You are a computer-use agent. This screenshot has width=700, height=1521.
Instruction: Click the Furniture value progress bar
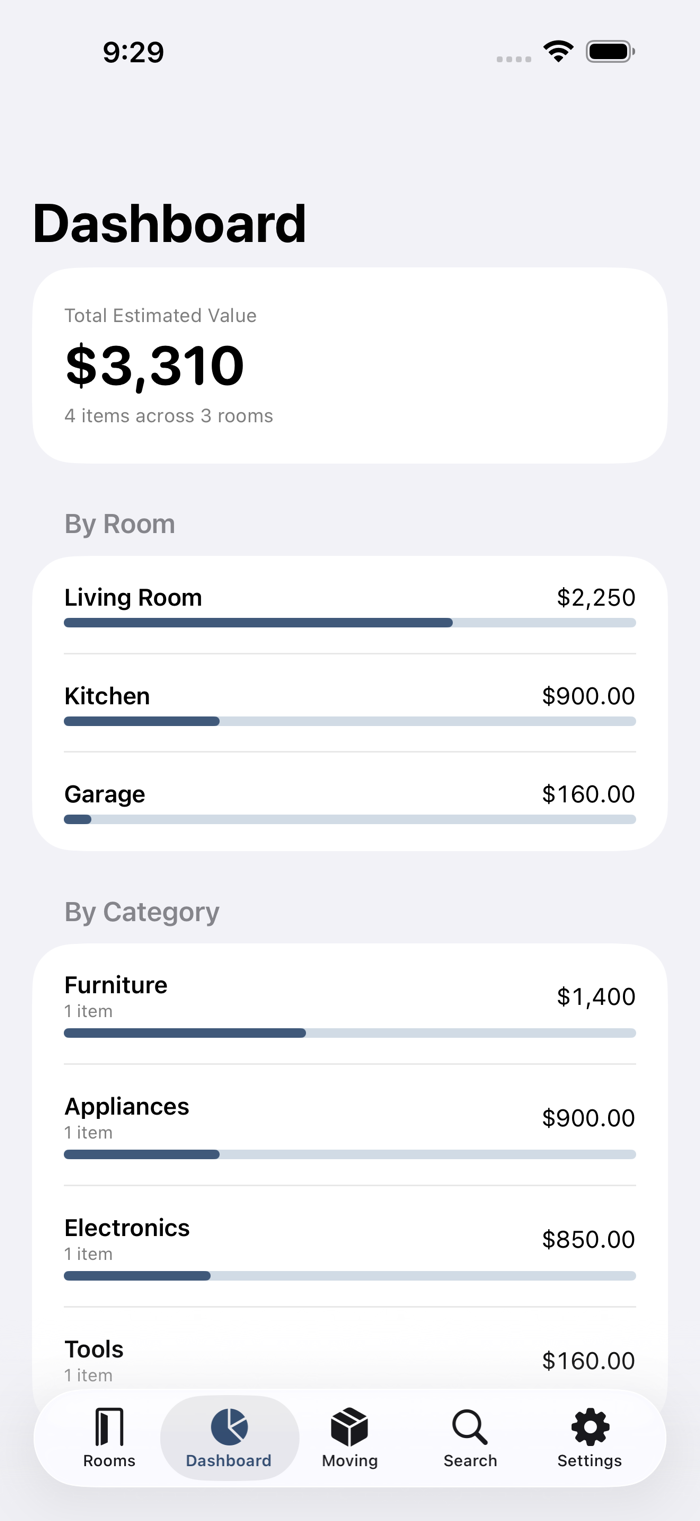pos(350,1033)
